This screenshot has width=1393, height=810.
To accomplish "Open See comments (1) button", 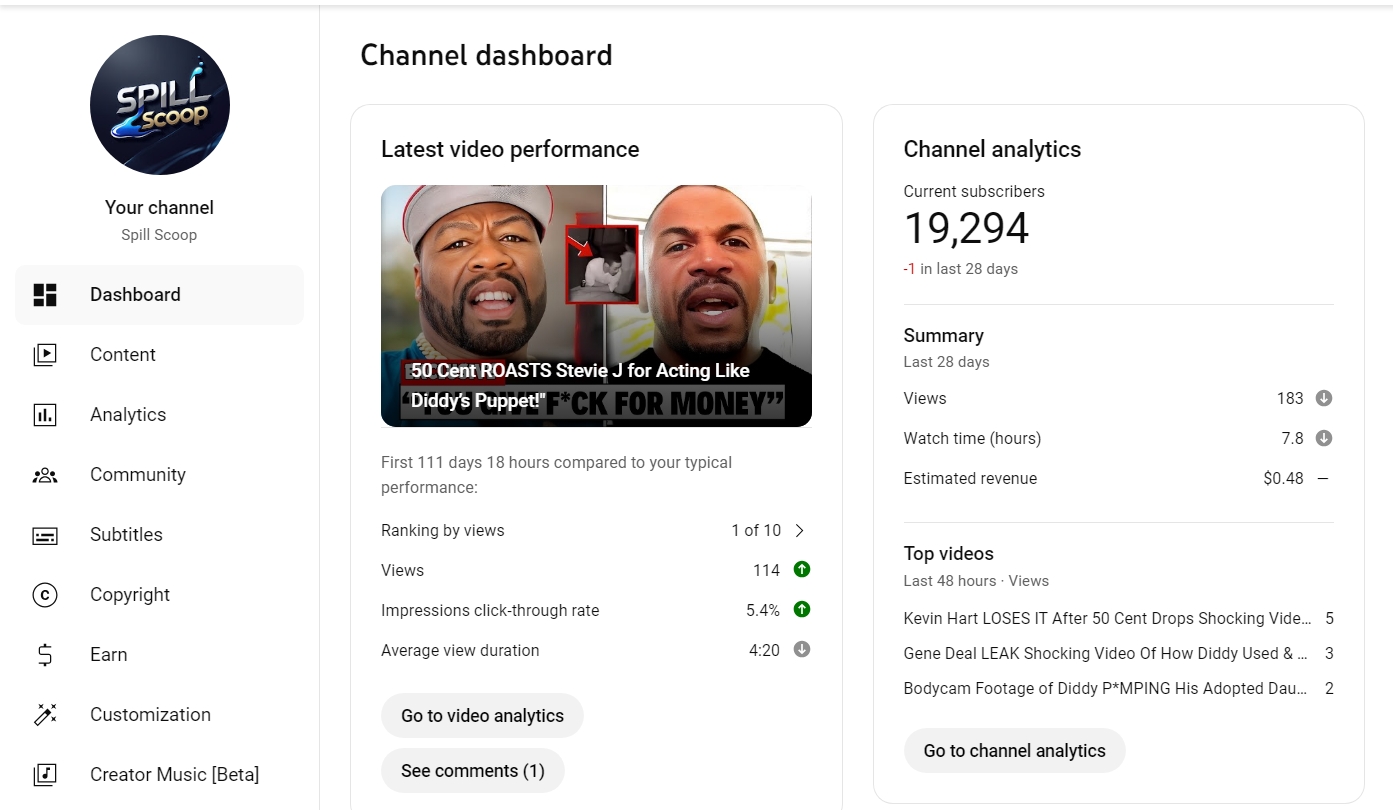I will [473, 771].
